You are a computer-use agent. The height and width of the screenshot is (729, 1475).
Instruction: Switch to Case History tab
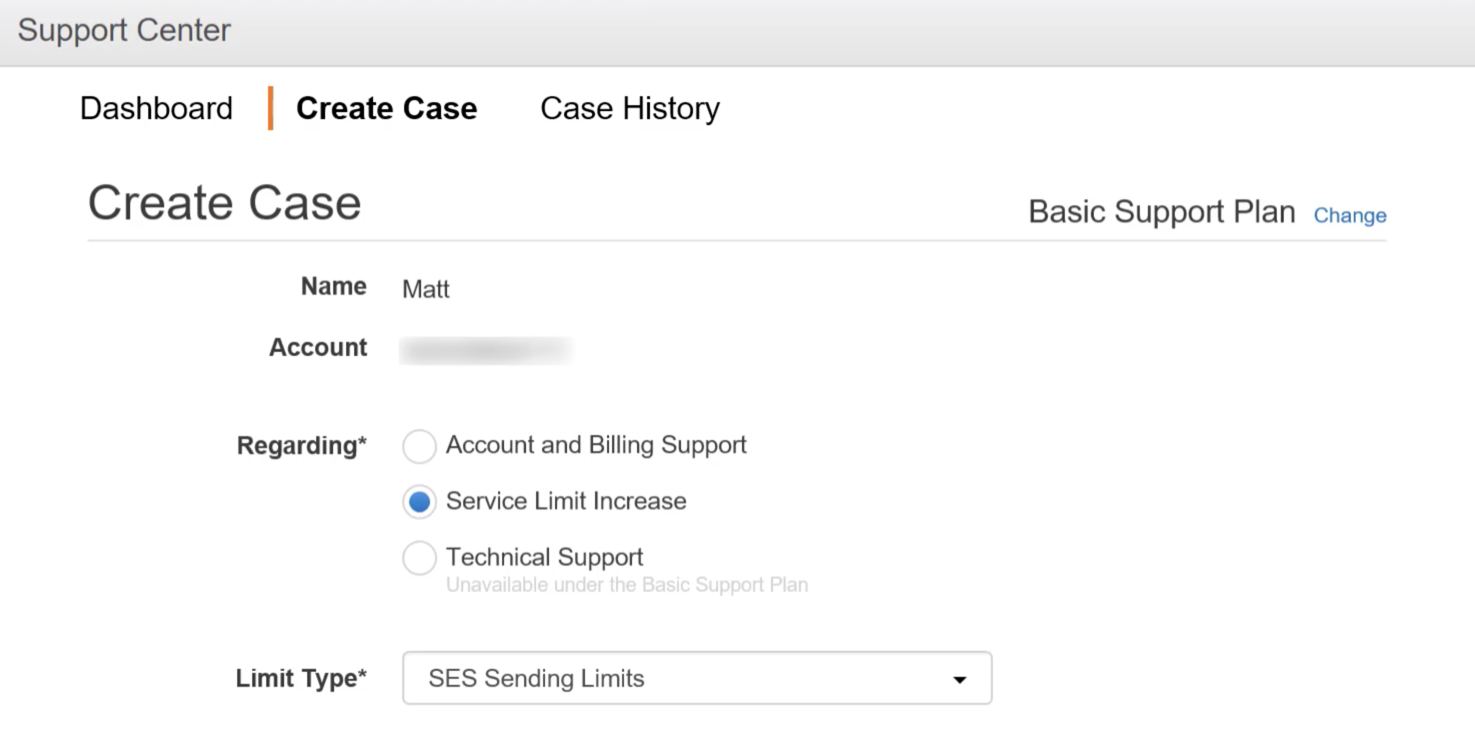(629, 108)
